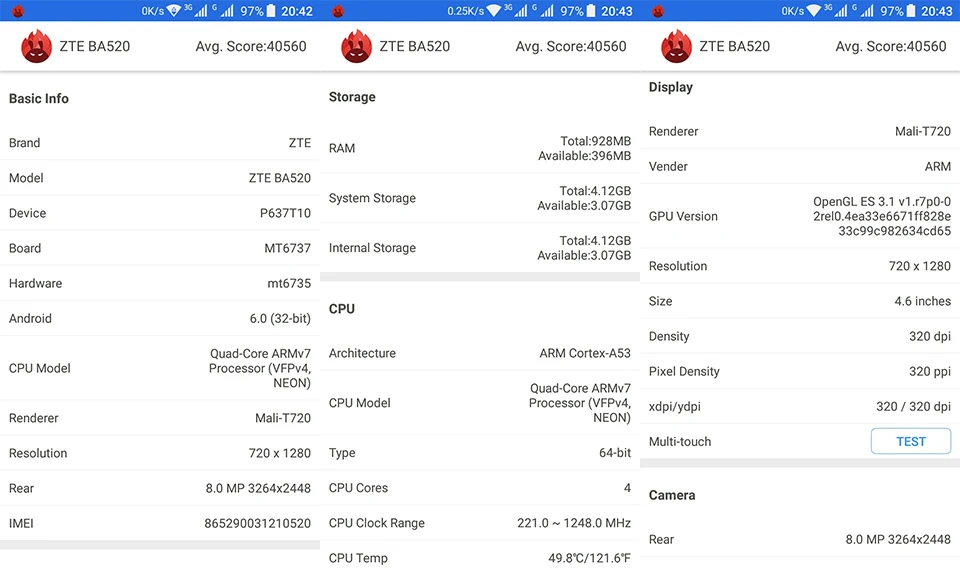Tap the Vender value ARM
The image size is (960, 569).
938,167
